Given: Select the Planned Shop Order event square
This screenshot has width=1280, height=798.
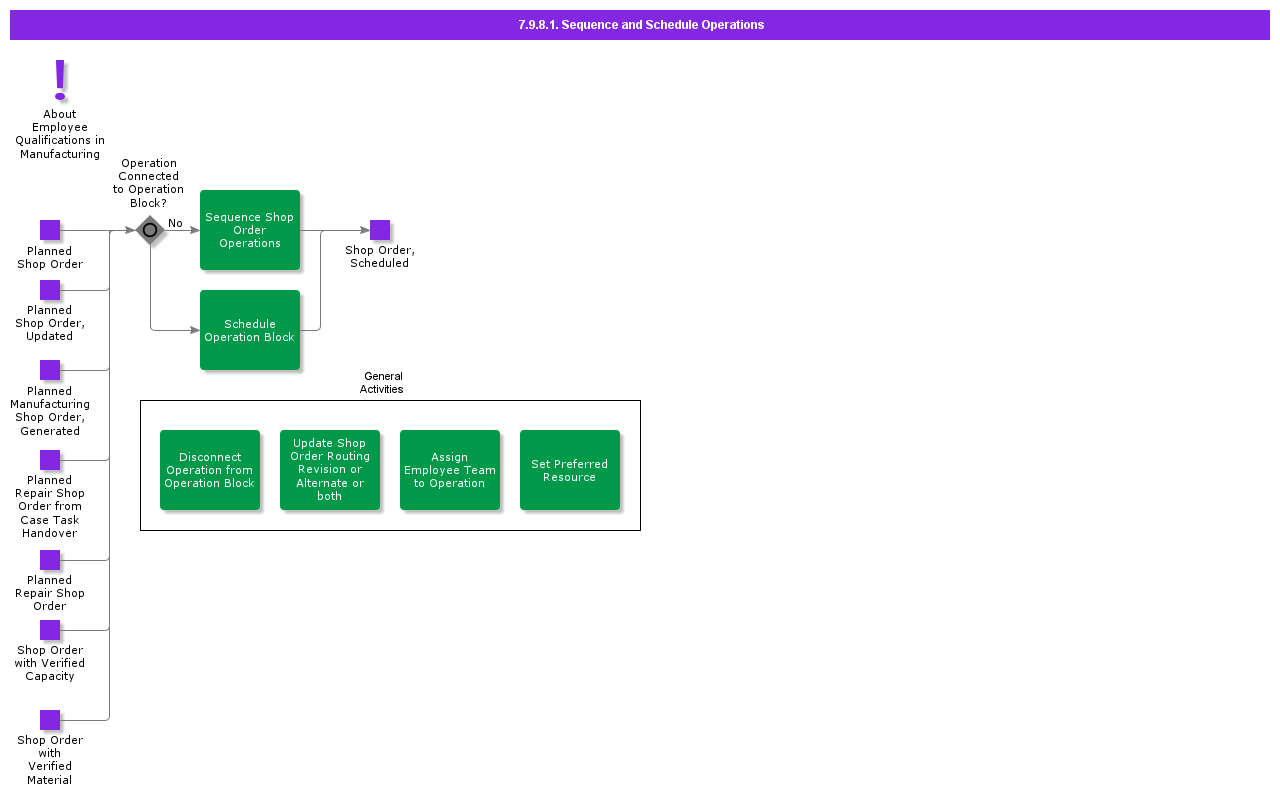Looking at the screenshot, I should 50,230.
